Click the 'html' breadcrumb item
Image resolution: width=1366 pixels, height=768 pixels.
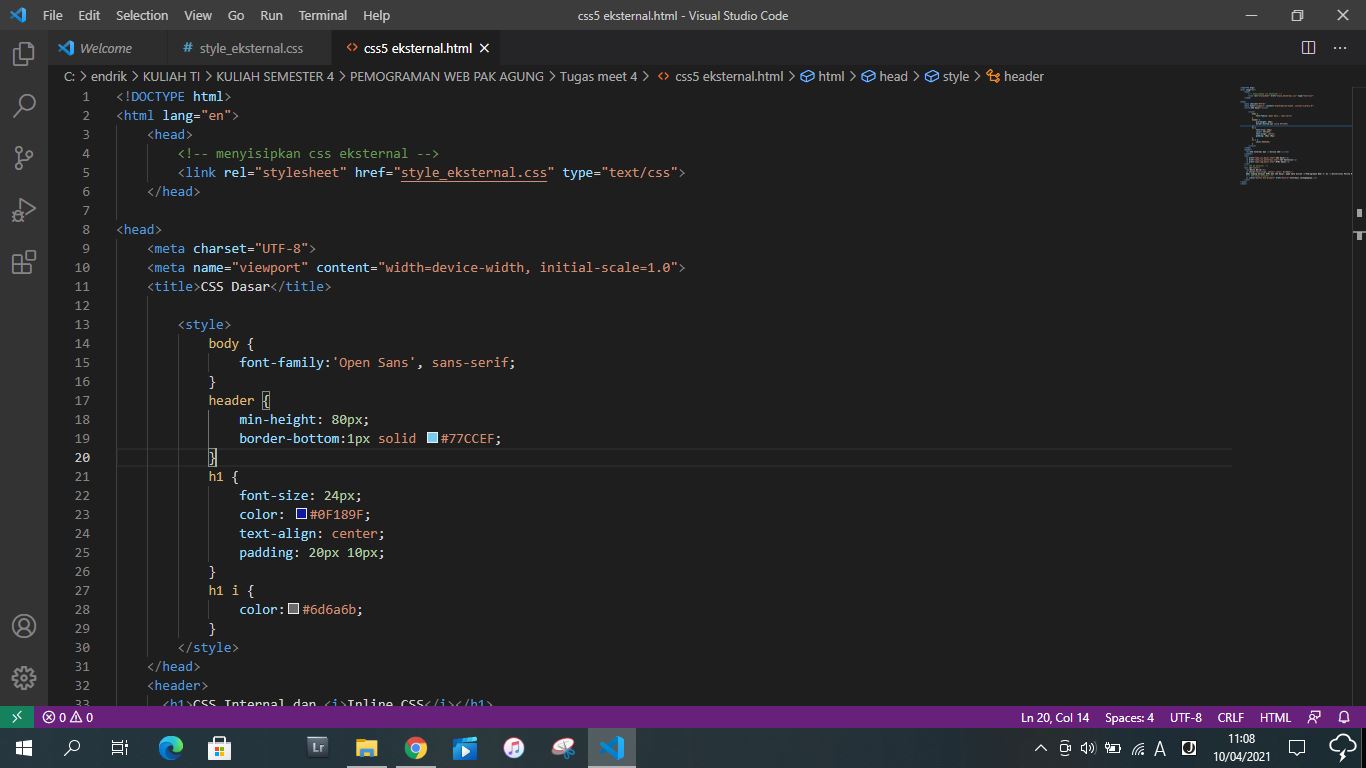pyautogui.click(x=822, y=76)
